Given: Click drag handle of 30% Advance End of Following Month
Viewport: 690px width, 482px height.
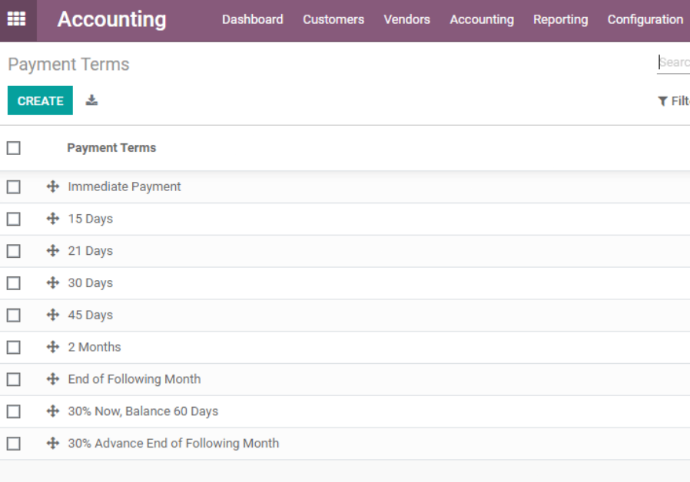Looking at the screenshot, I should click(53, 443).
